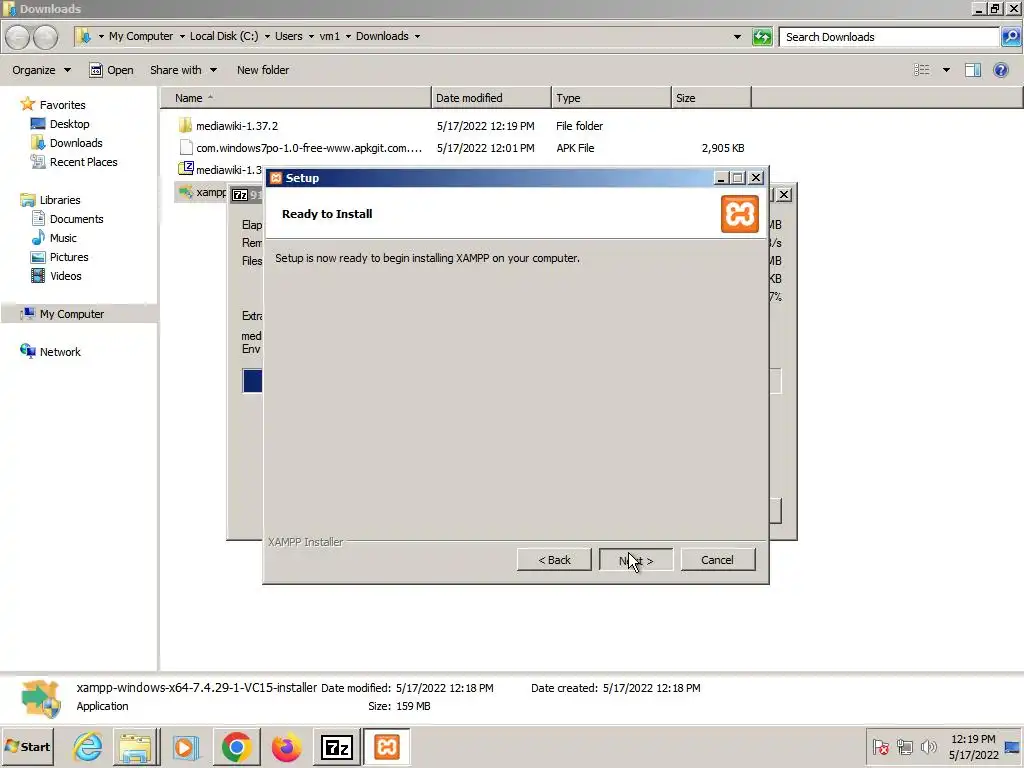Close the 7-Zip extraction window behind Setup

(784, 195)
